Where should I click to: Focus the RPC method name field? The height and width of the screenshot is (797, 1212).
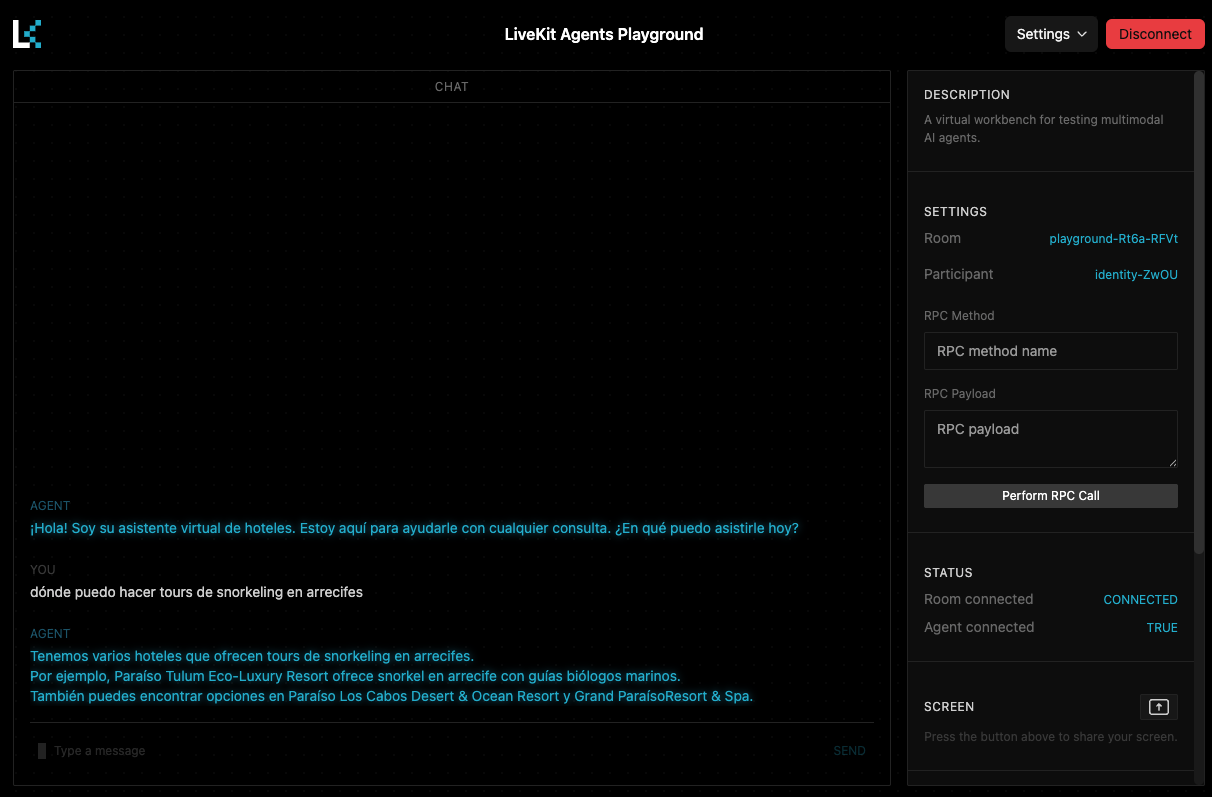click(x=1051, y=351)
